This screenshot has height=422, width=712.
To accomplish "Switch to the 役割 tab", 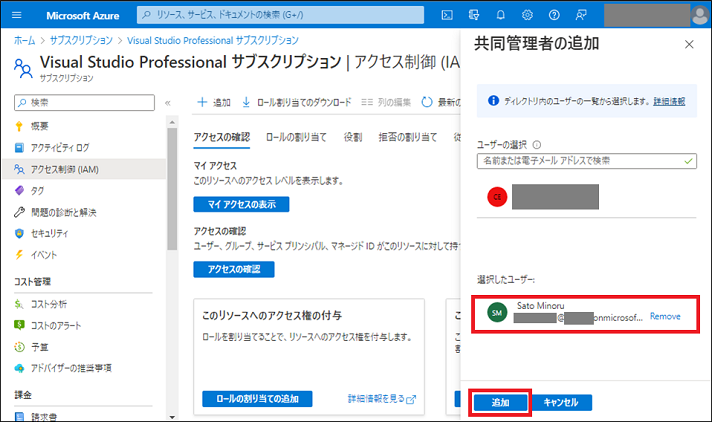I will pos(353,137).
